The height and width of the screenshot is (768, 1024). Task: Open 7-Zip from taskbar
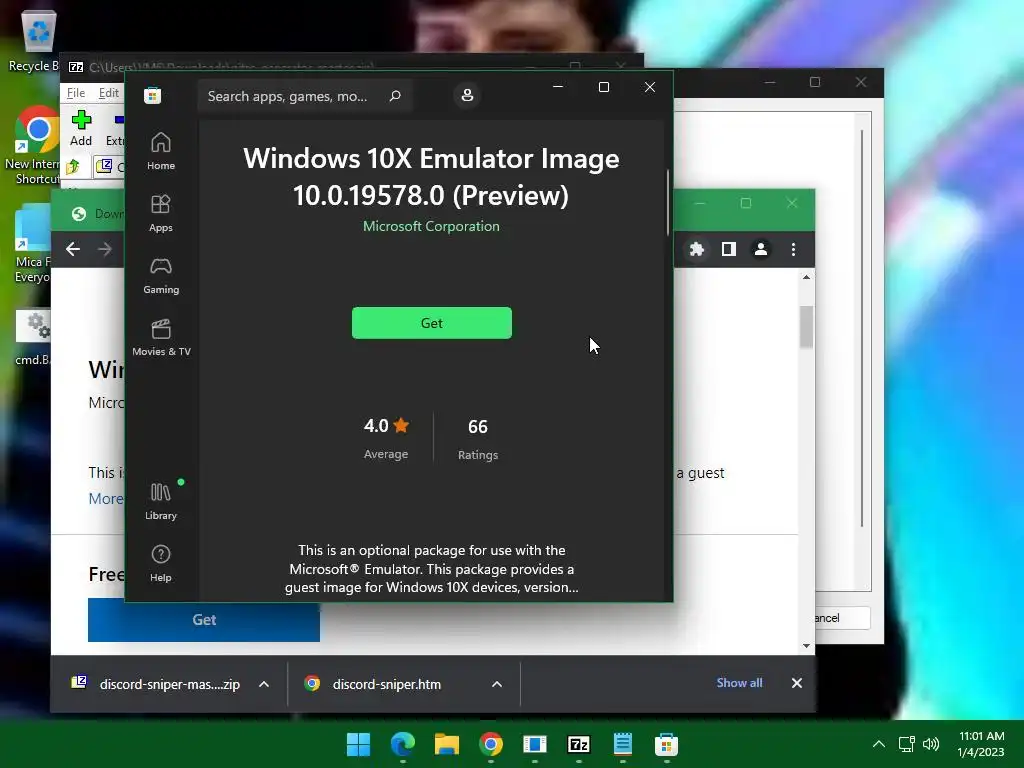point(579,744)
